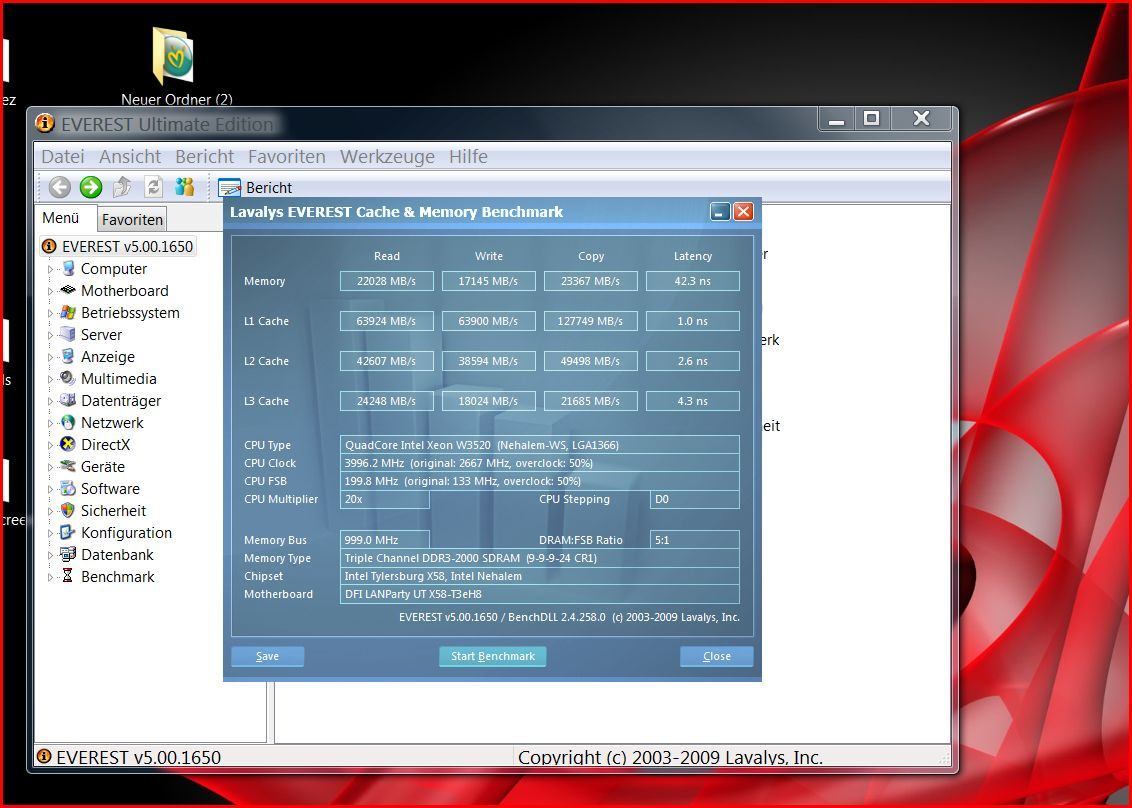
Task: Open the Hilfe menu
Action: (469, 157)
